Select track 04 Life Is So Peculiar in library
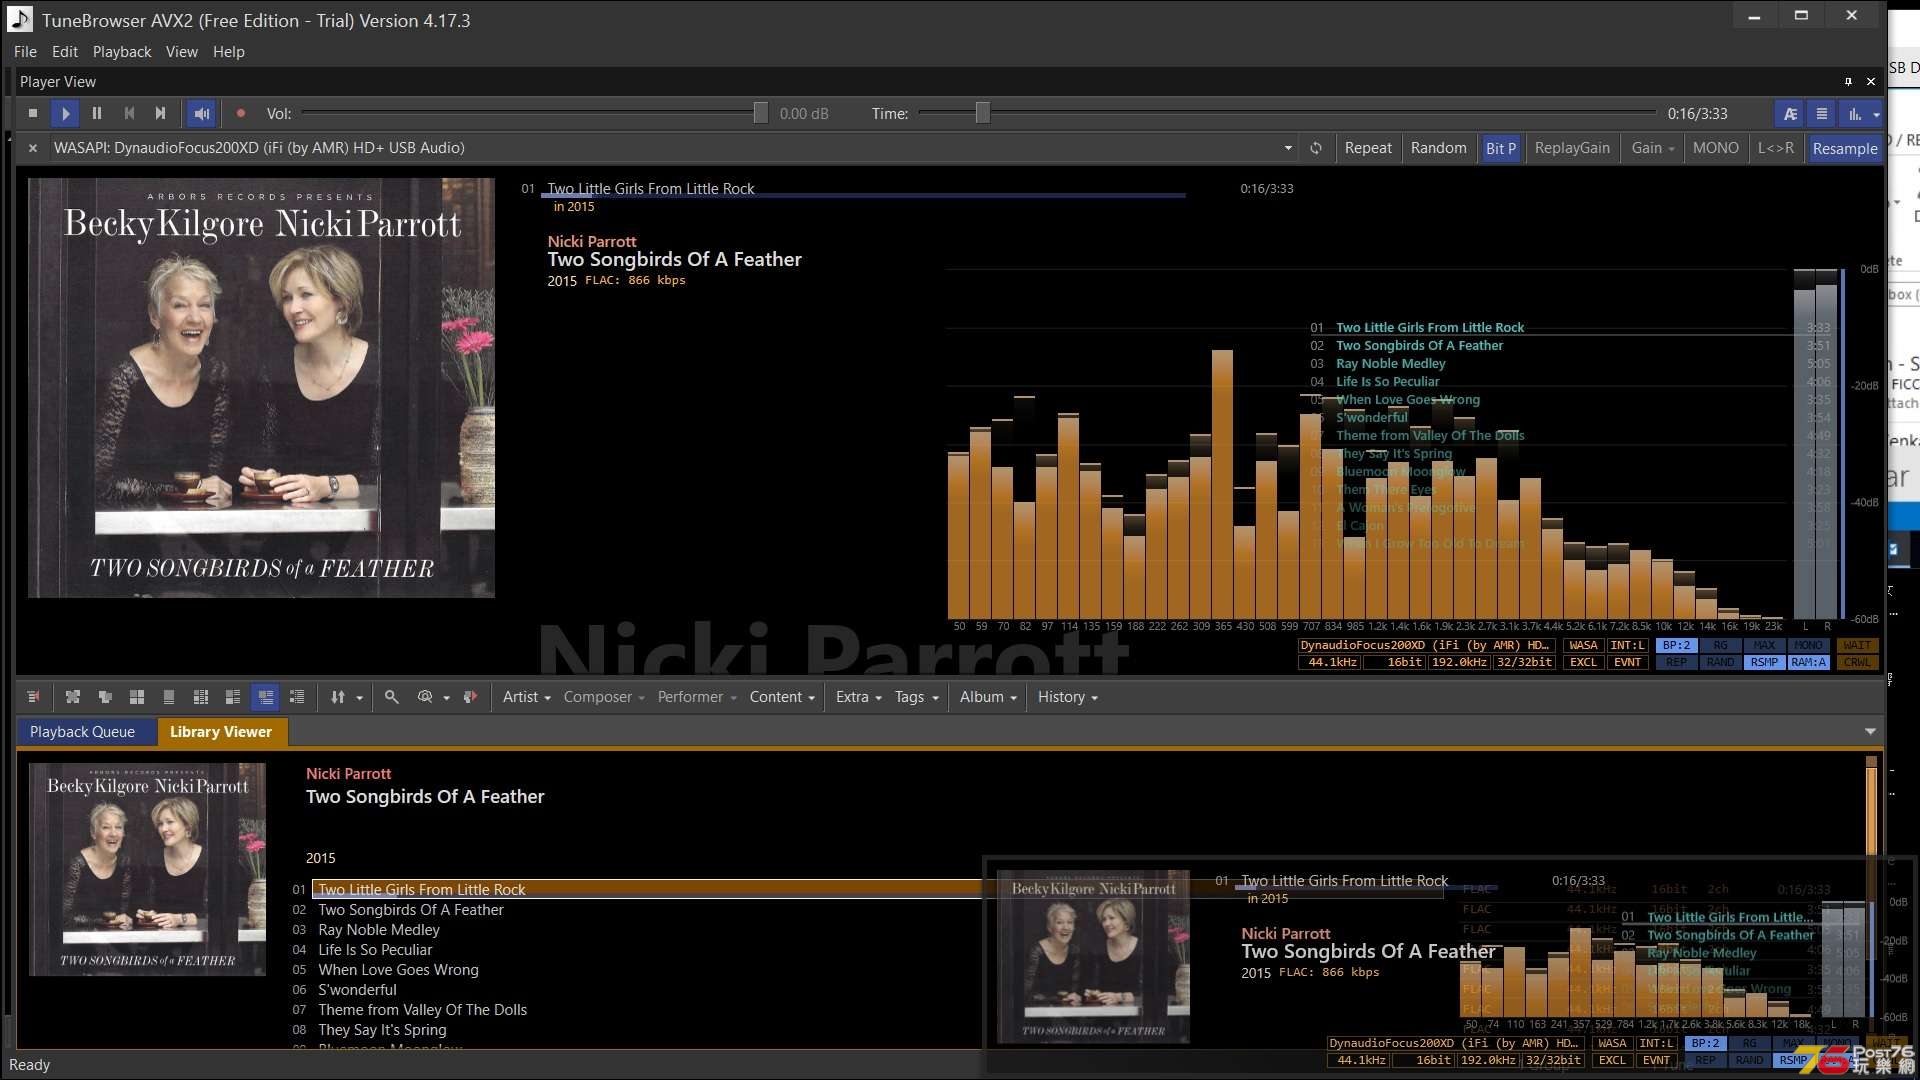The image size is (1920, 1080). [x=375, y=950]
